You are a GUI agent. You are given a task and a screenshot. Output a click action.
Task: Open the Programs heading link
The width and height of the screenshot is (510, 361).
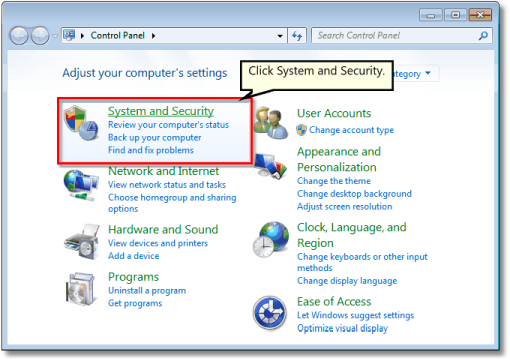133,277
